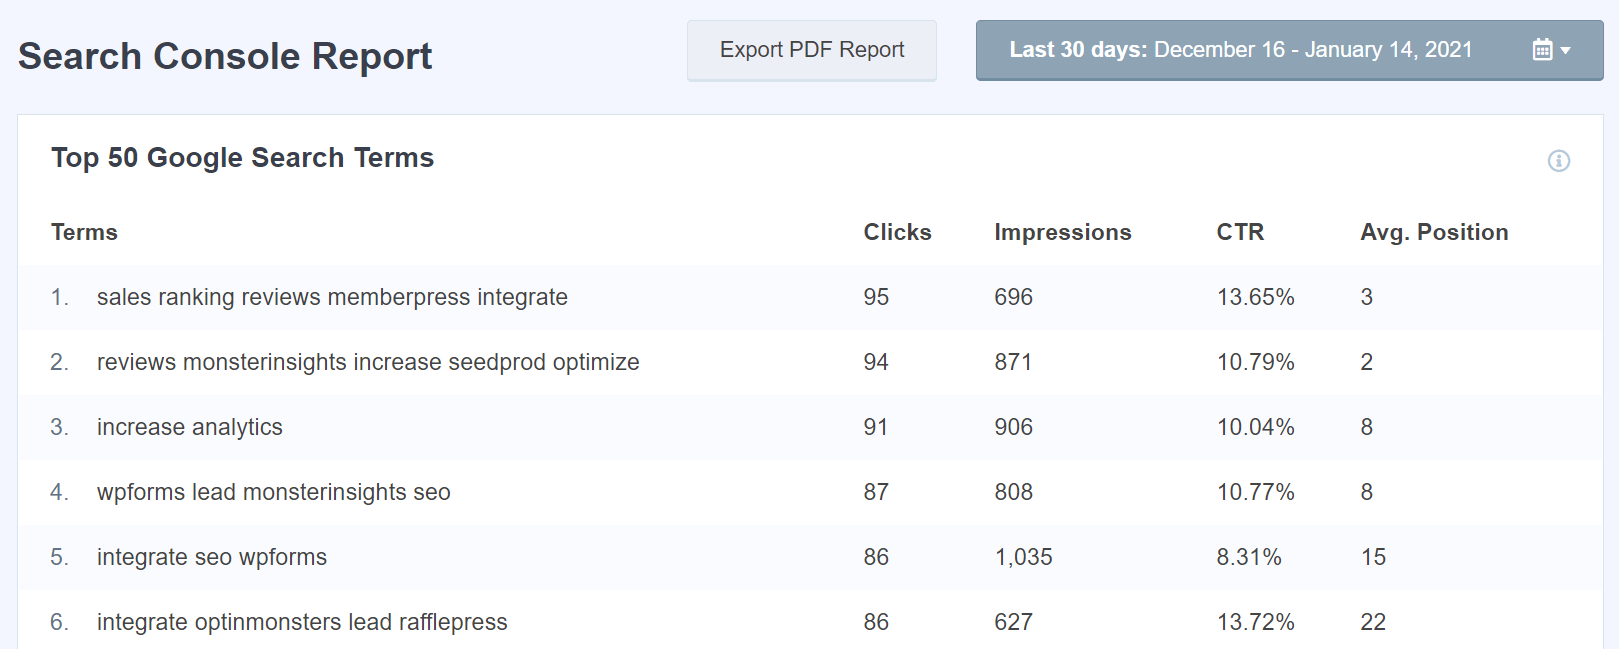1619x649 pixels.
Task: Select 'wpforms lead monsterinsights seo' entry
Action: pos(273,492)
